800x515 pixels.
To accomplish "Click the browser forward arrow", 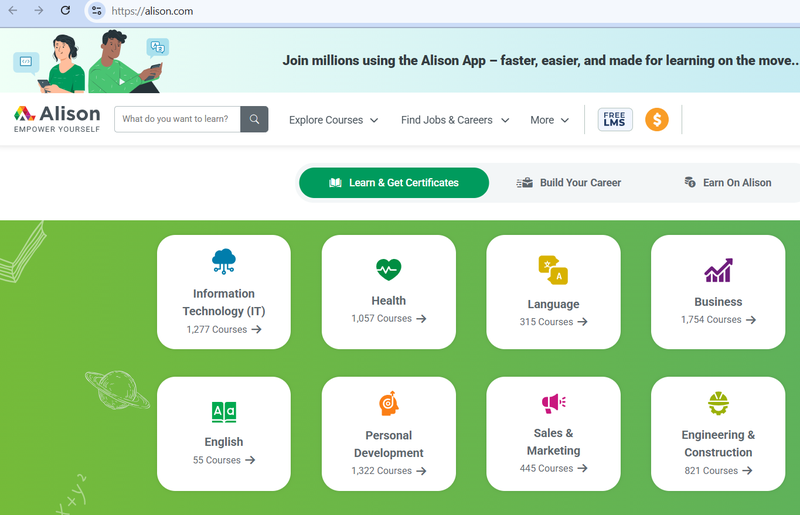I will 39,11.
